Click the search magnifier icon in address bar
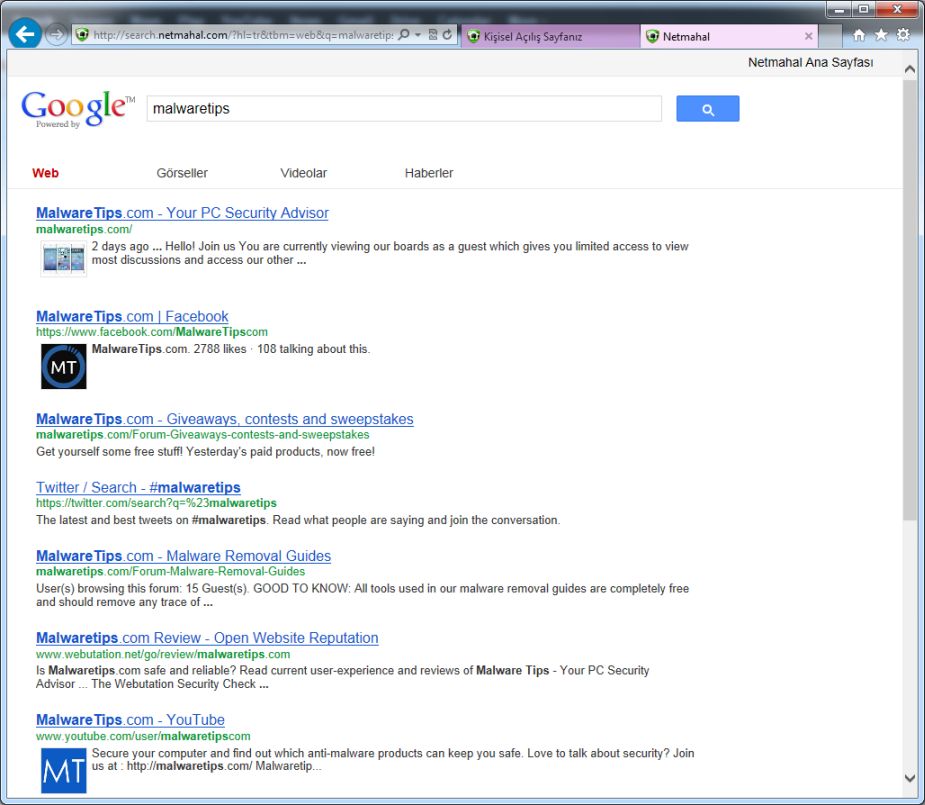Viewport: 925px width, 805px height. point(404,35)
